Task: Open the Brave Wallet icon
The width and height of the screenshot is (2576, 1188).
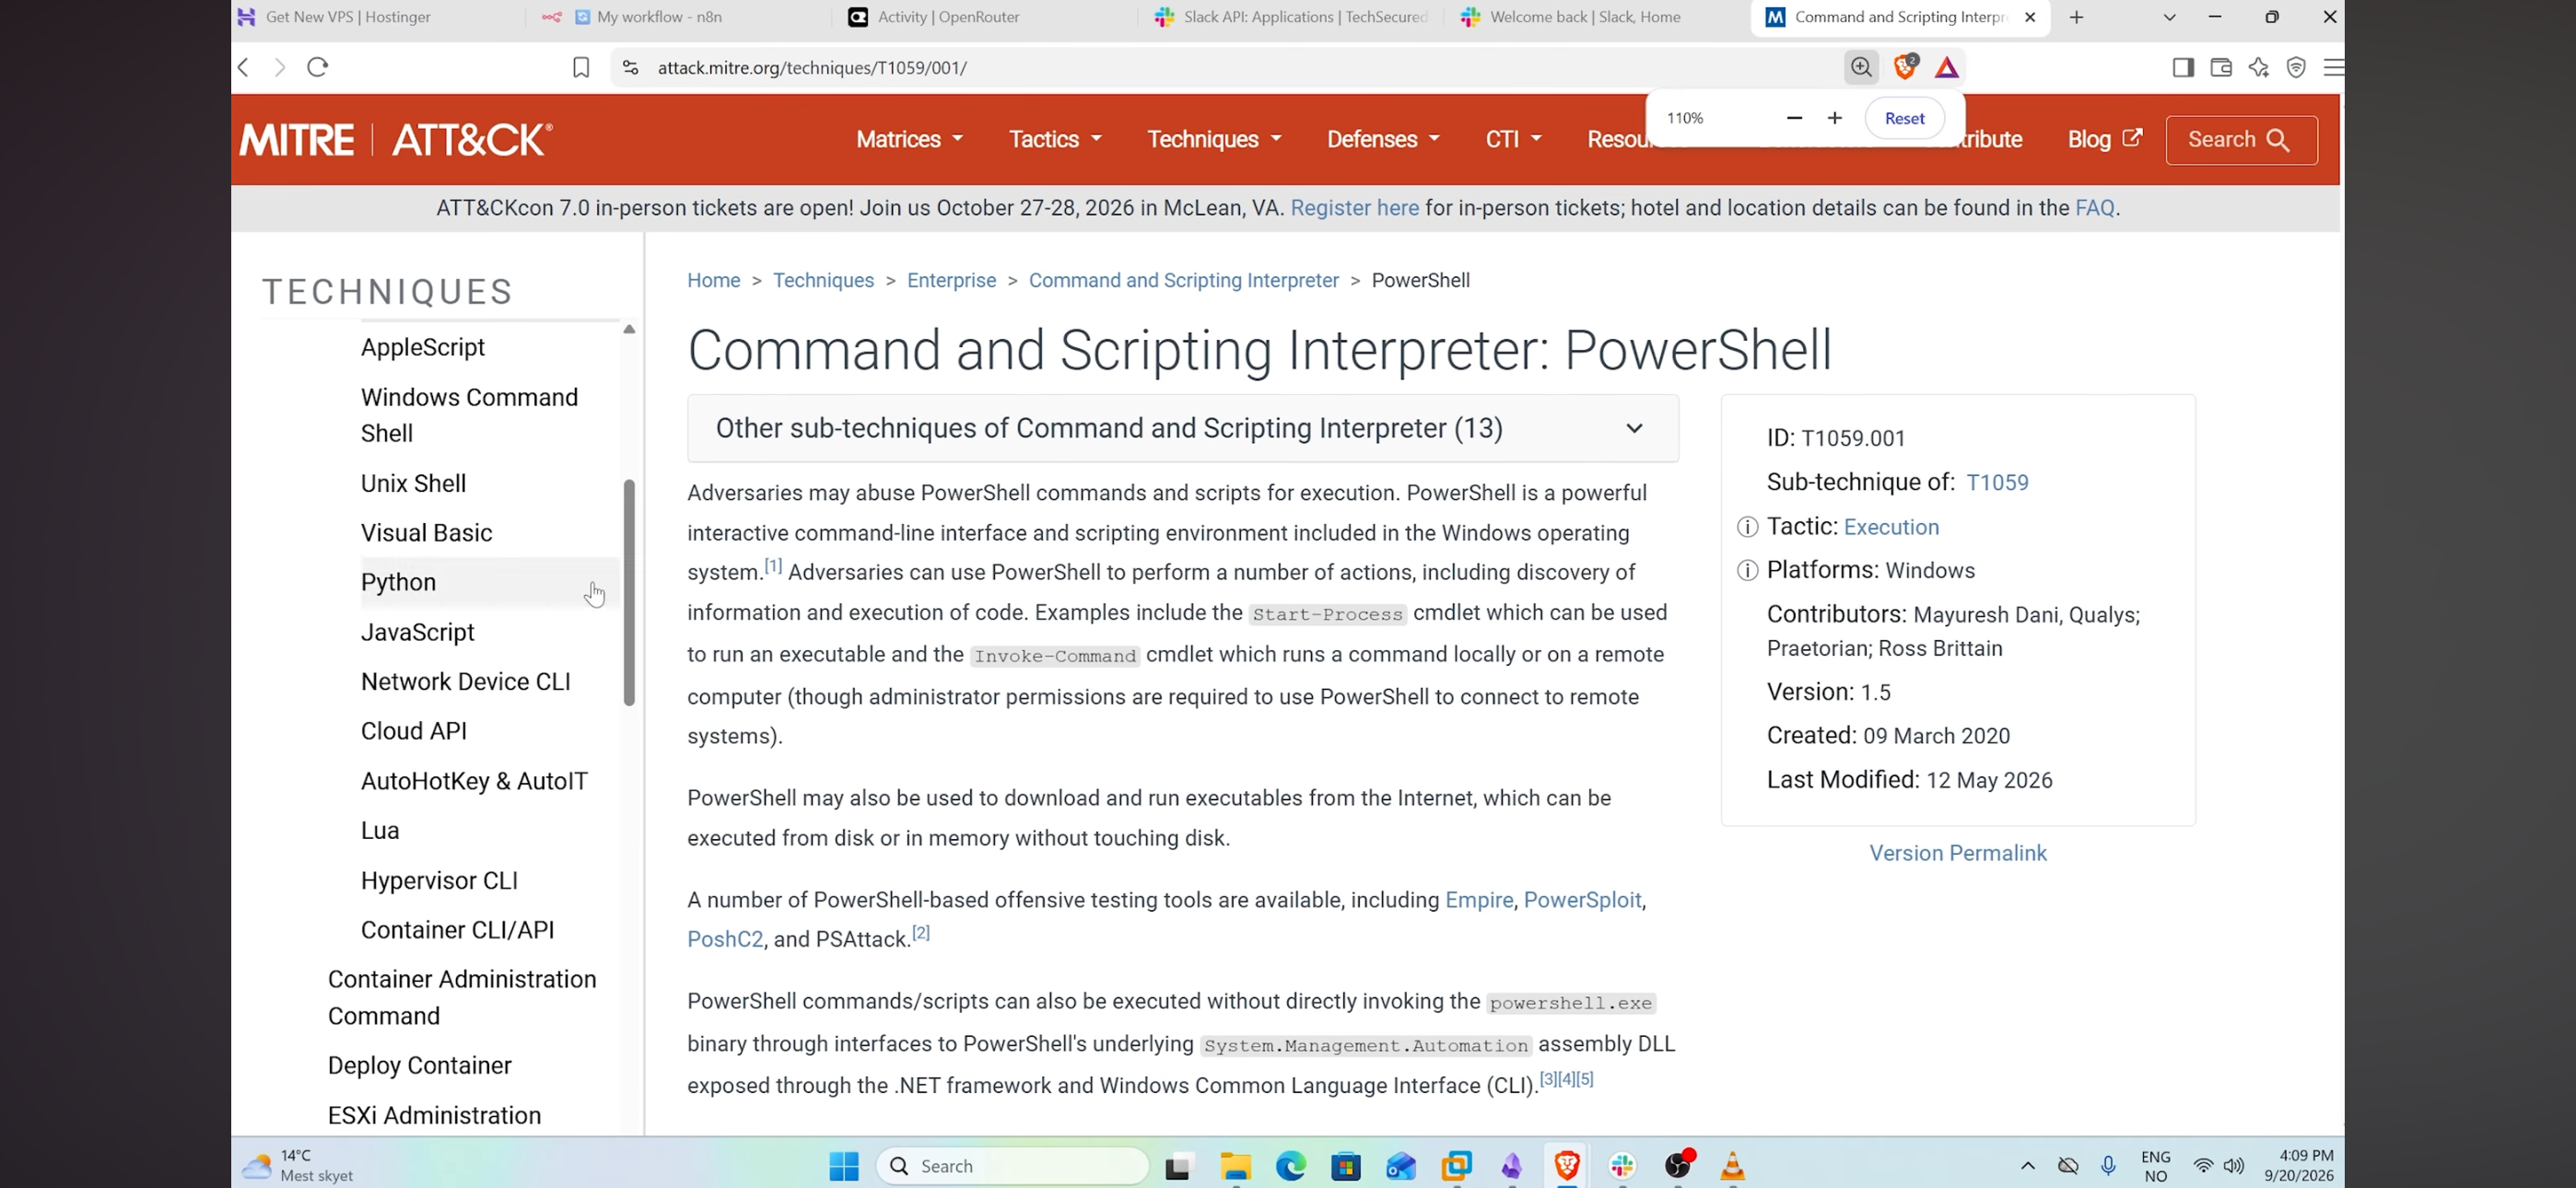Action: pos(2221,67)
